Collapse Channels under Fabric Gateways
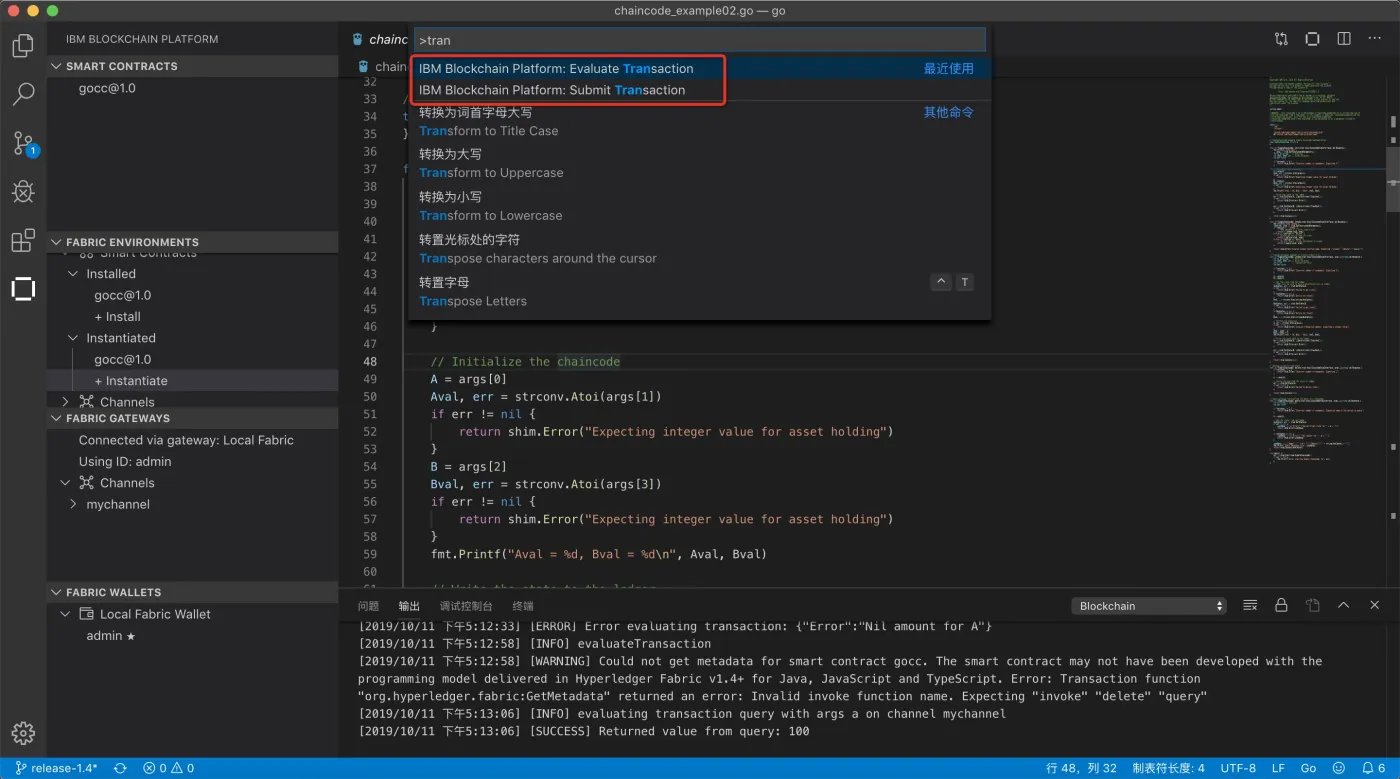The height and width of the screenshot is (779, 1400). [x=66, y=483]
